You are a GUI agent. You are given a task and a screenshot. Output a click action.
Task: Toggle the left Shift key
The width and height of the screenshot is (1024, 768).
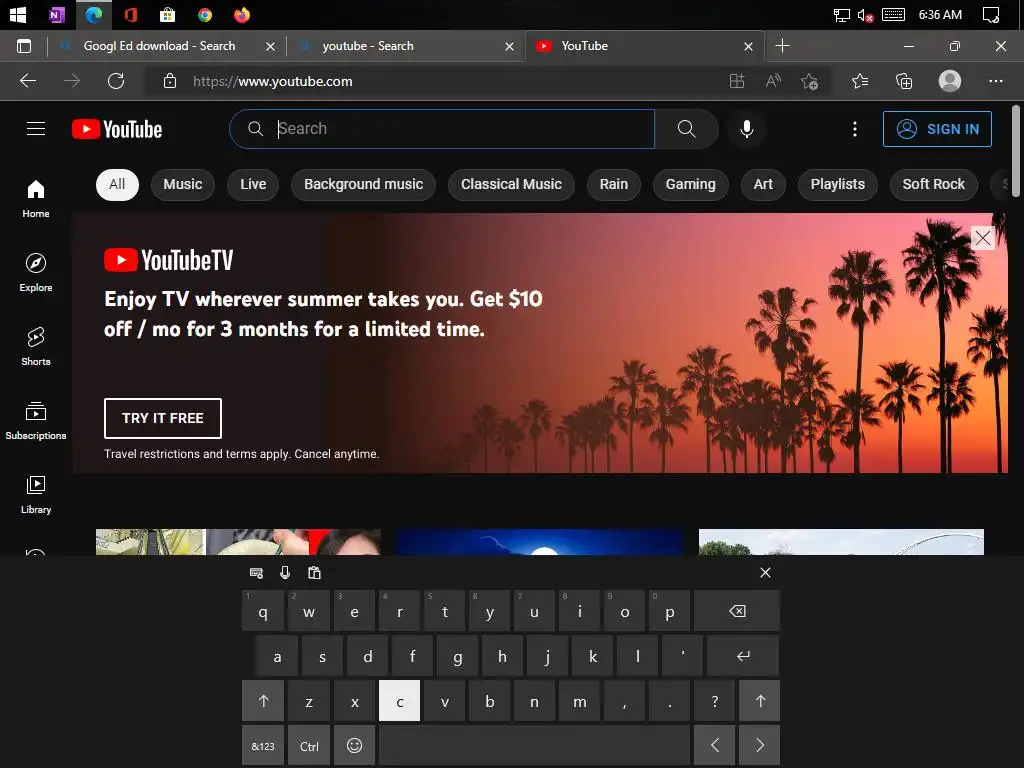[263, 701]
